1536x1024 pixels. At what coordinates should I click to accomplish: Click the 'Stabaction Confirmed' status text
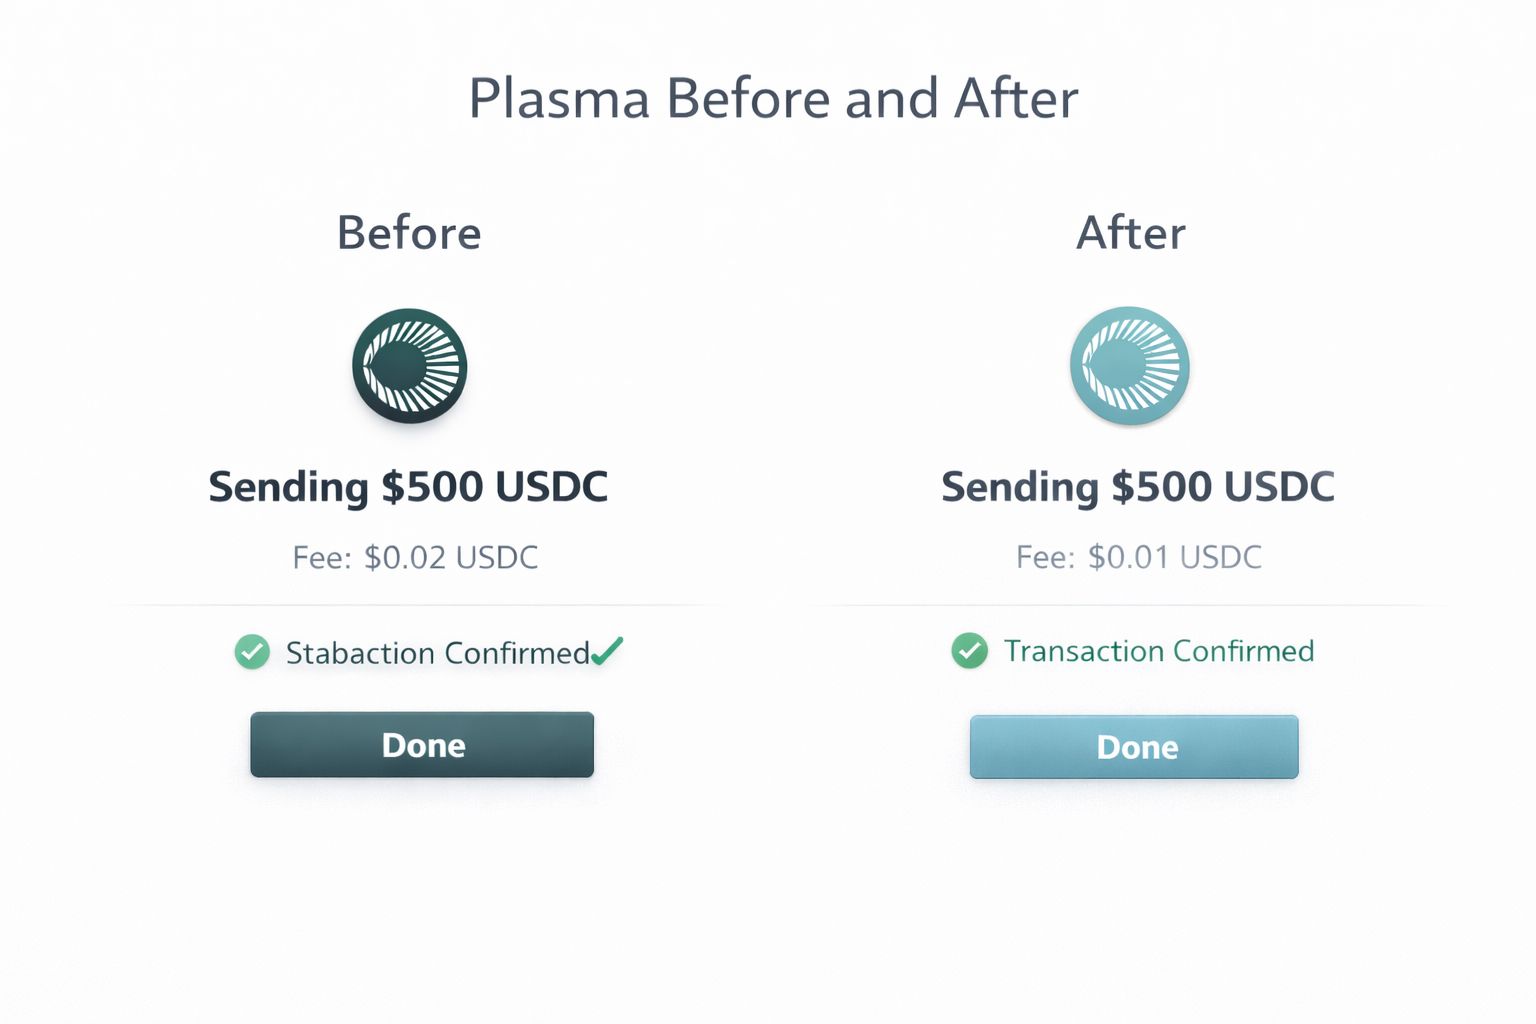[x=437, y=653]
